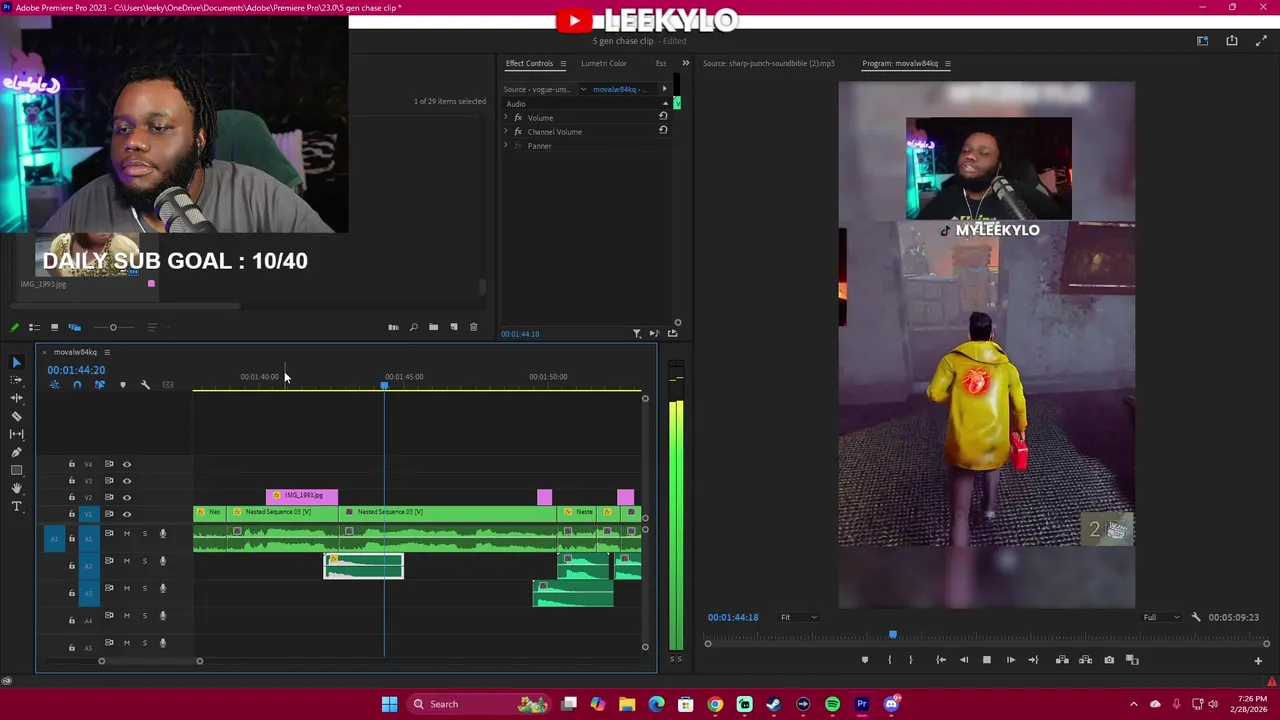The image size is (1280, 720).
Task: Open the movalw84kq timeline panel menu
Action: [x=107, y=352]
